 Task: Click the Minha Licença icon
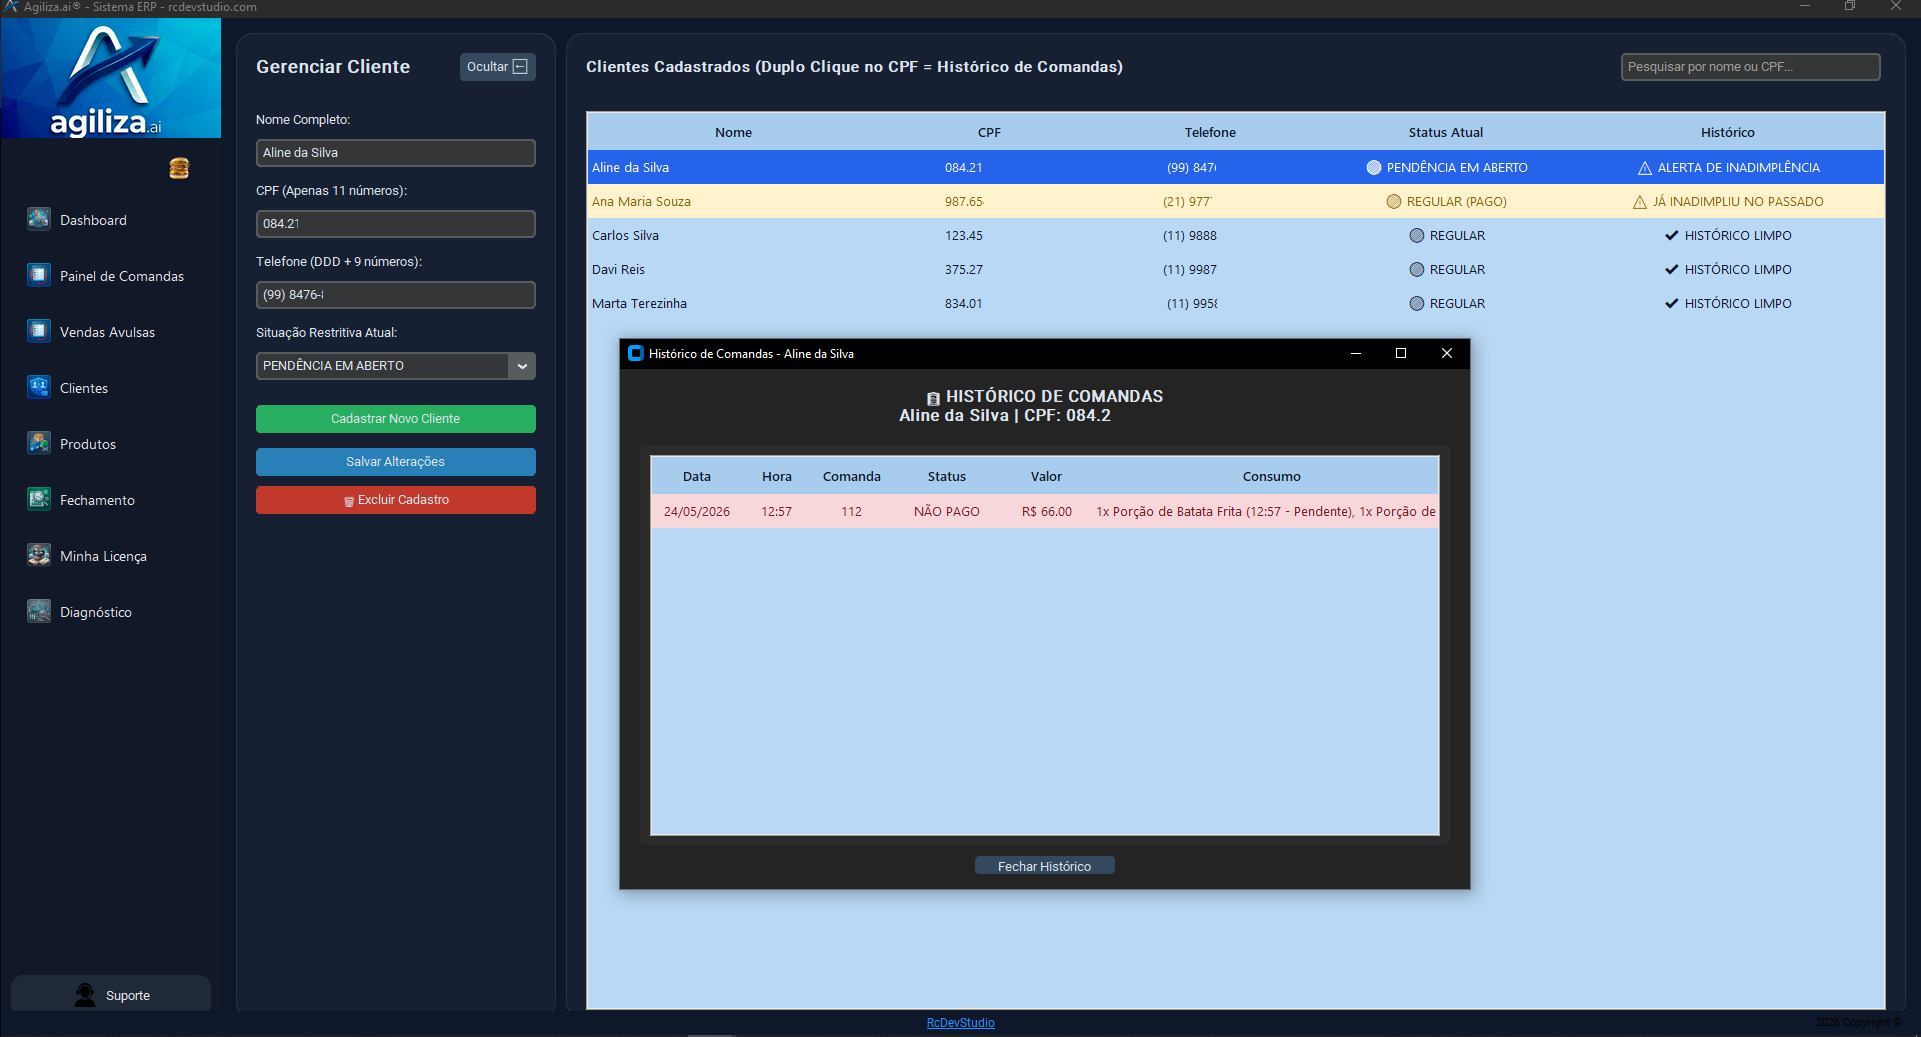[x=39, y=555]
